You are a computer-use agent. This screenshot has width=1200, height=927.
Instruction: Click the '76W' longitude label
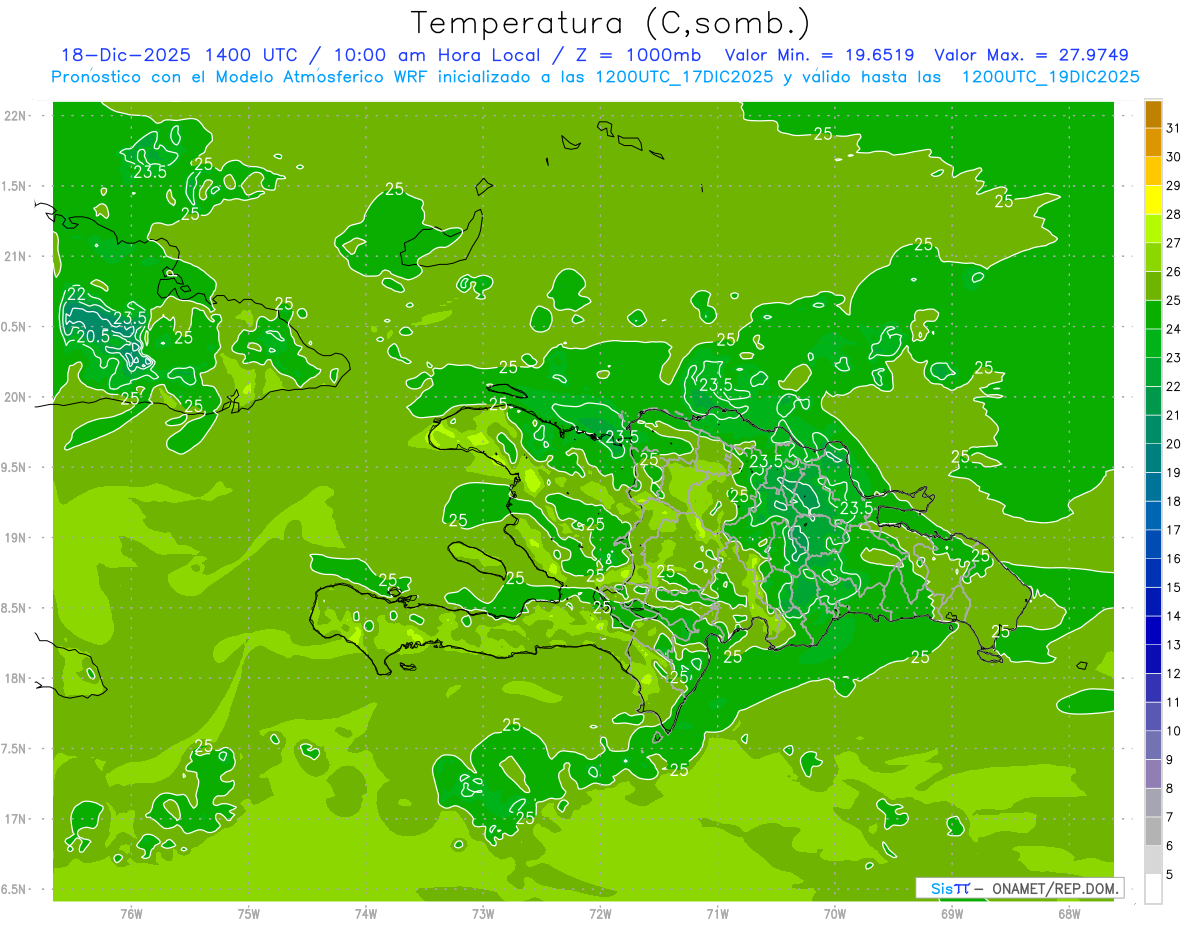131,913
